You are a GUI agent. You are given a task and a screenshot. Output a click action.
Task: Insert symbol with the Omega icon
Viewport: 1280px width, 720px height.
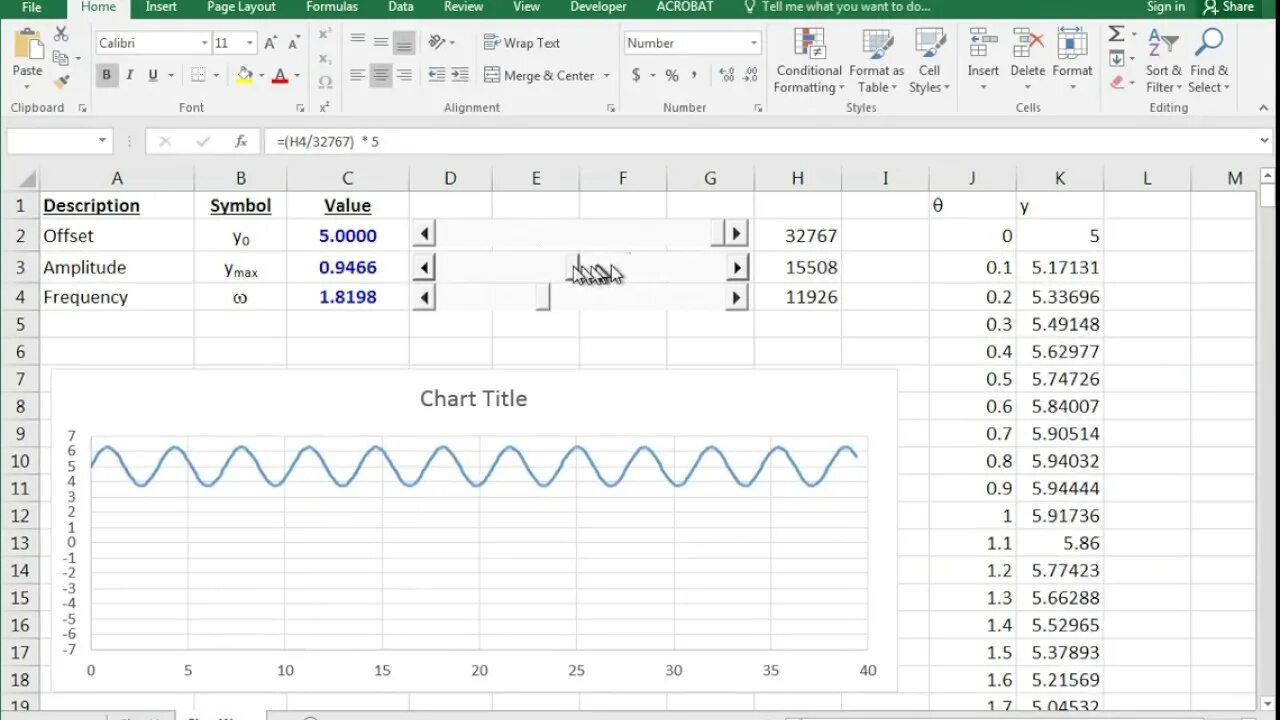click(325, 83)
